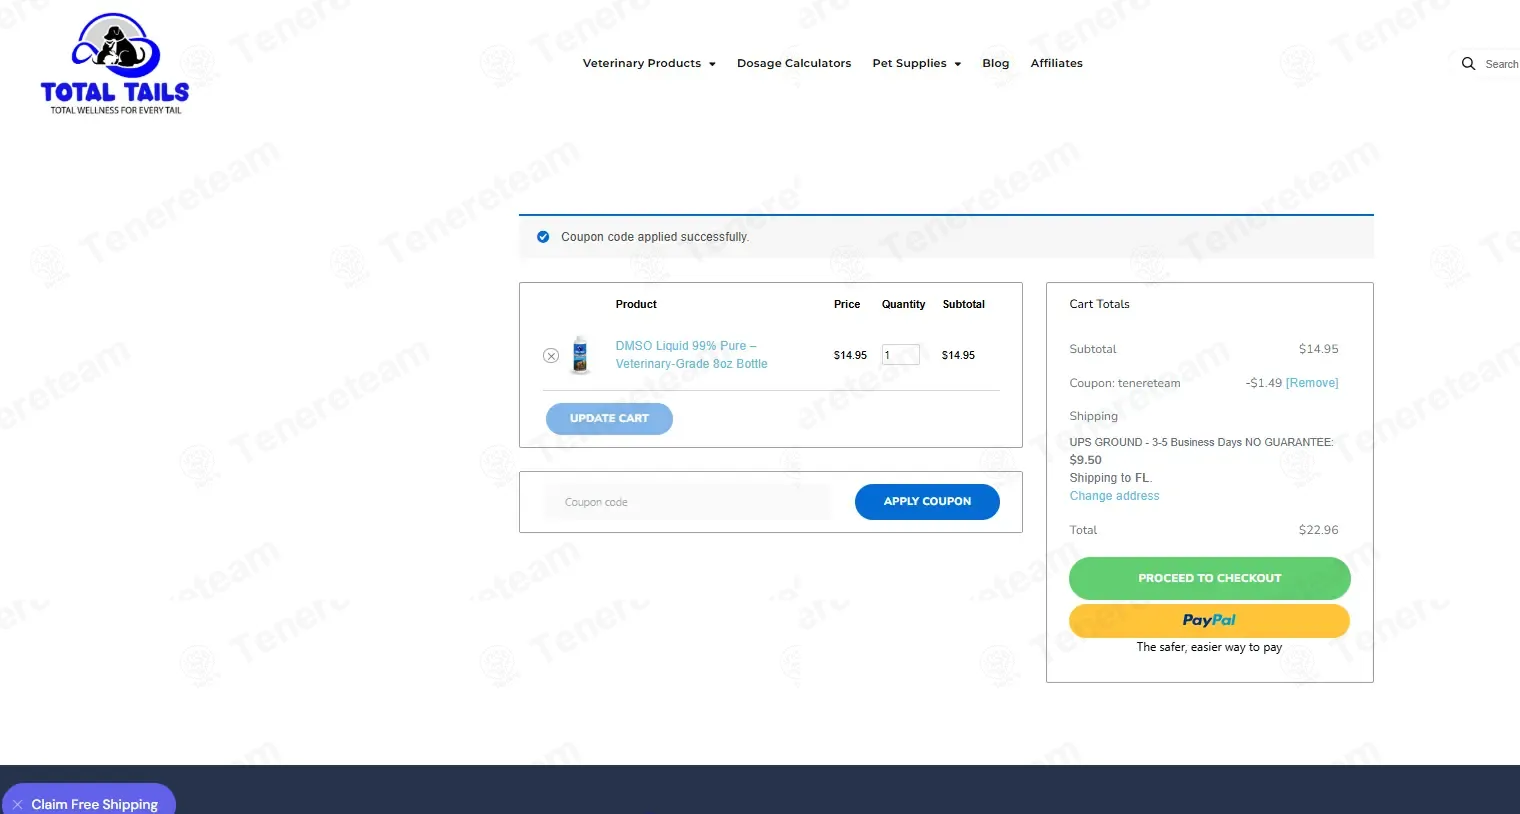Go to the Blog page
The width and height of the screenshot is (1520, 814).
[x=996, y=63]
